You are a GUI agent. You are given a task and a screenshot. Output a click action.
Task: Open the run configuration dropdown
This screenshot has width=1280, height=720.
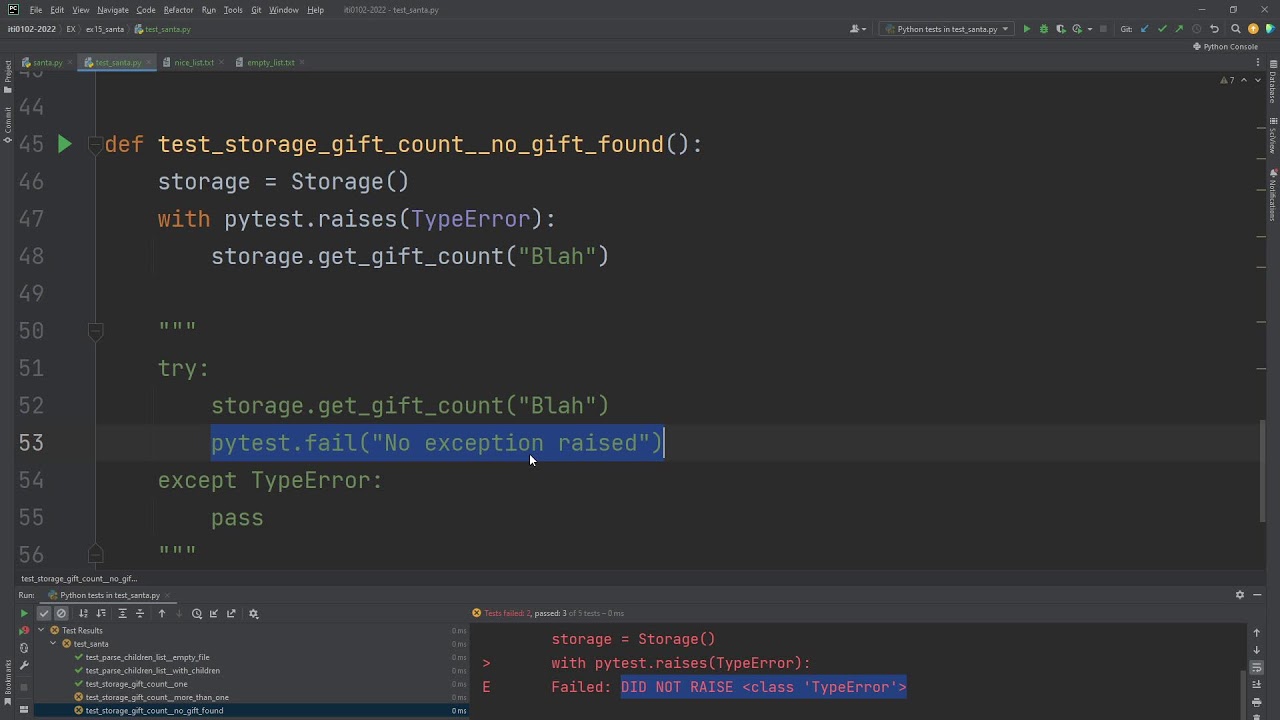(947, 29)
